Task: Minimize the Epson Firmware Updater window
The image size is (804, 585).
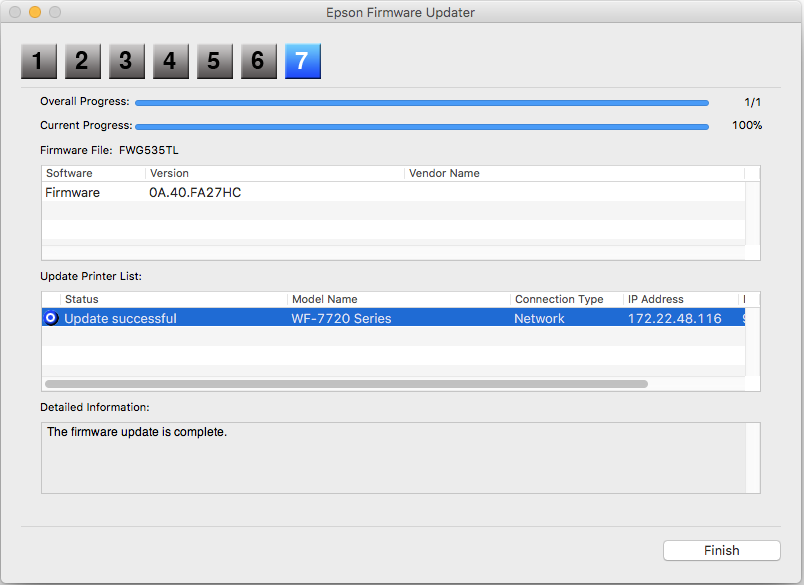Action: [x=35, y=12]
